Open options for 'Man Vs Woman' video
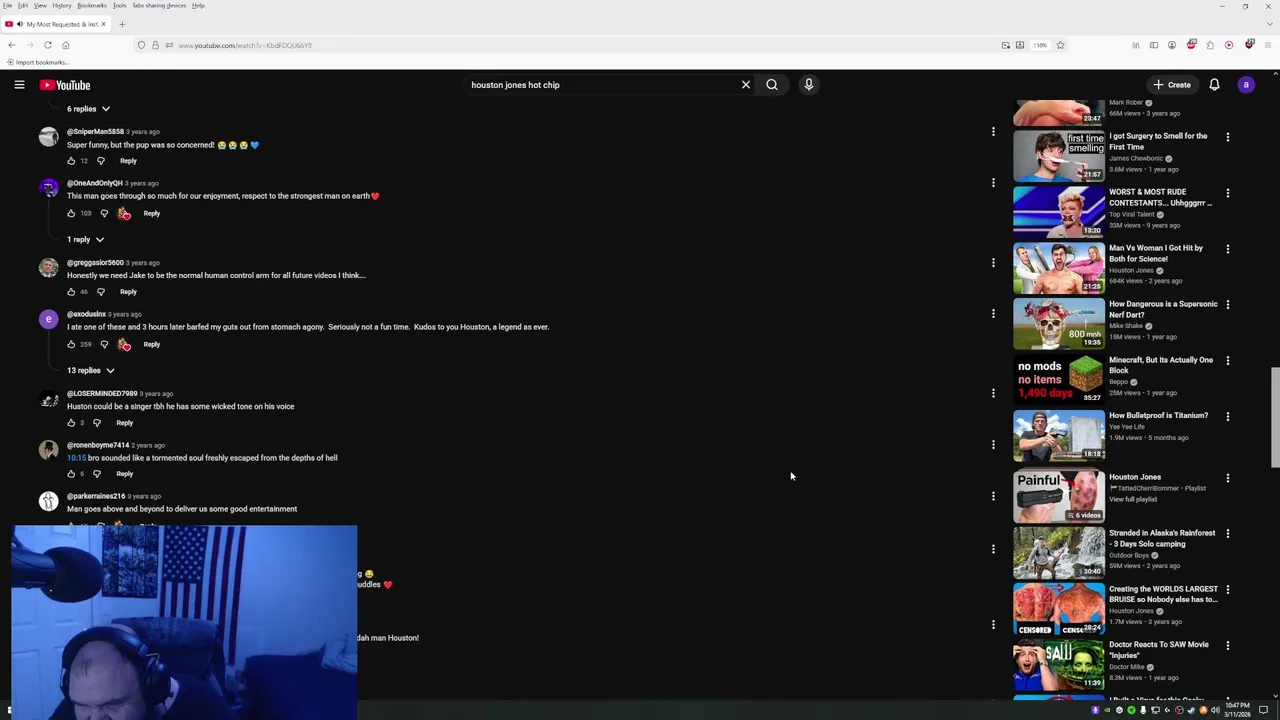This screenshot has width=1280, height=720. coord(1228,249)
